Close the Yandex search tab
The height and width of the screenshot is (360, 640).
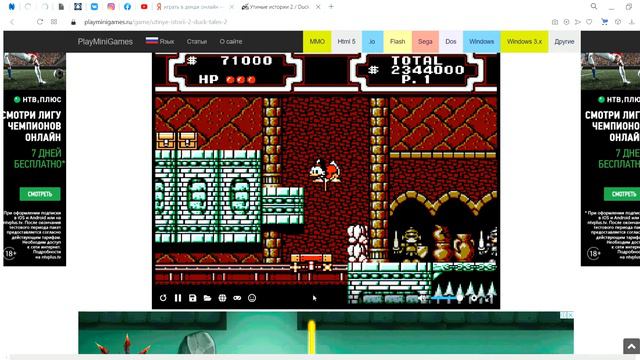tap(231, 7)
